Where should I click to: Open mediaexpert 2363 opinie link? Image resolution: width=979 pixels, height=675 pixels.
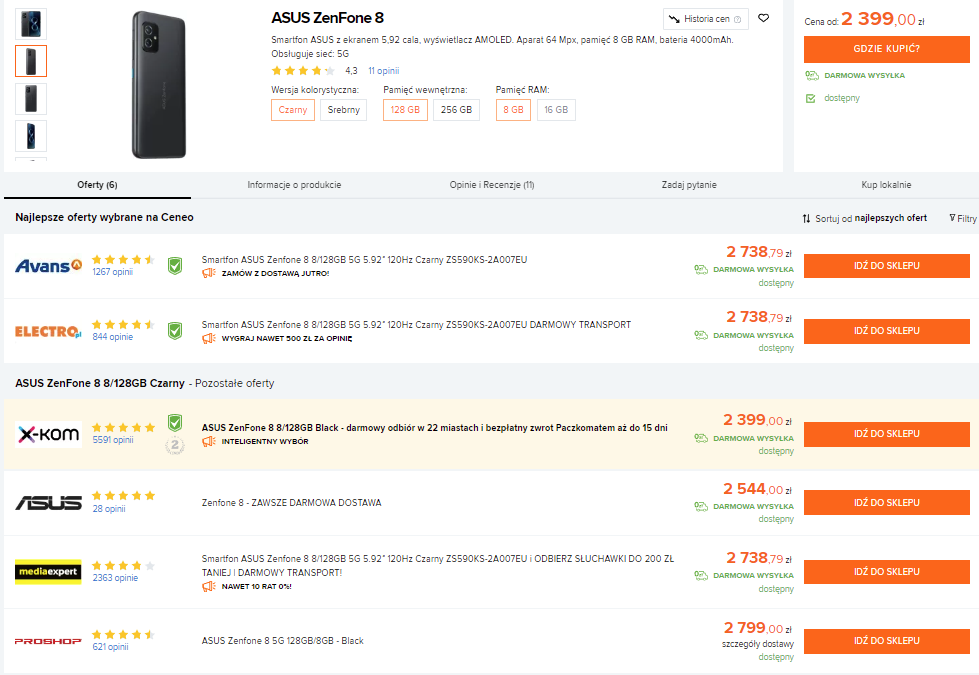click(x=115, y=578)
